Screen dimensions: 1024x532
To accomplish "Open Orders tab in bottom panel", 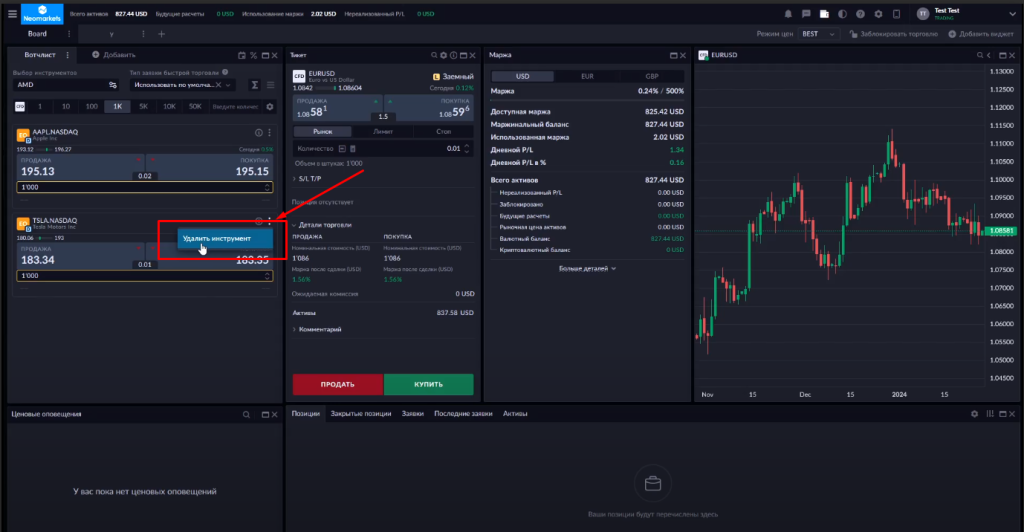I will click(413, 414).
